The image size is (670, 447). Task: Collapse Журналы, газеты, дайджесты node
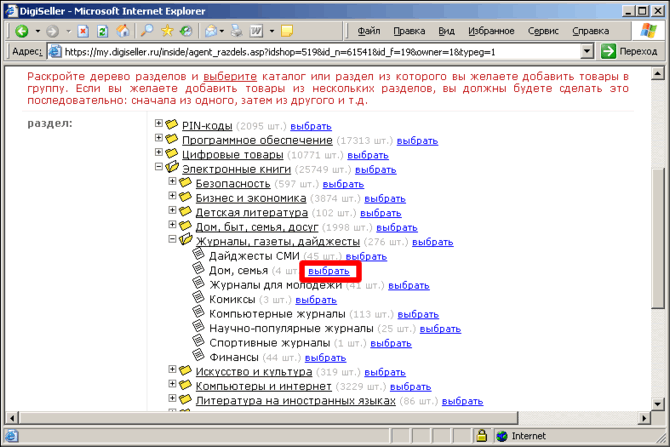pyautogui.click(x=172, y=239)
